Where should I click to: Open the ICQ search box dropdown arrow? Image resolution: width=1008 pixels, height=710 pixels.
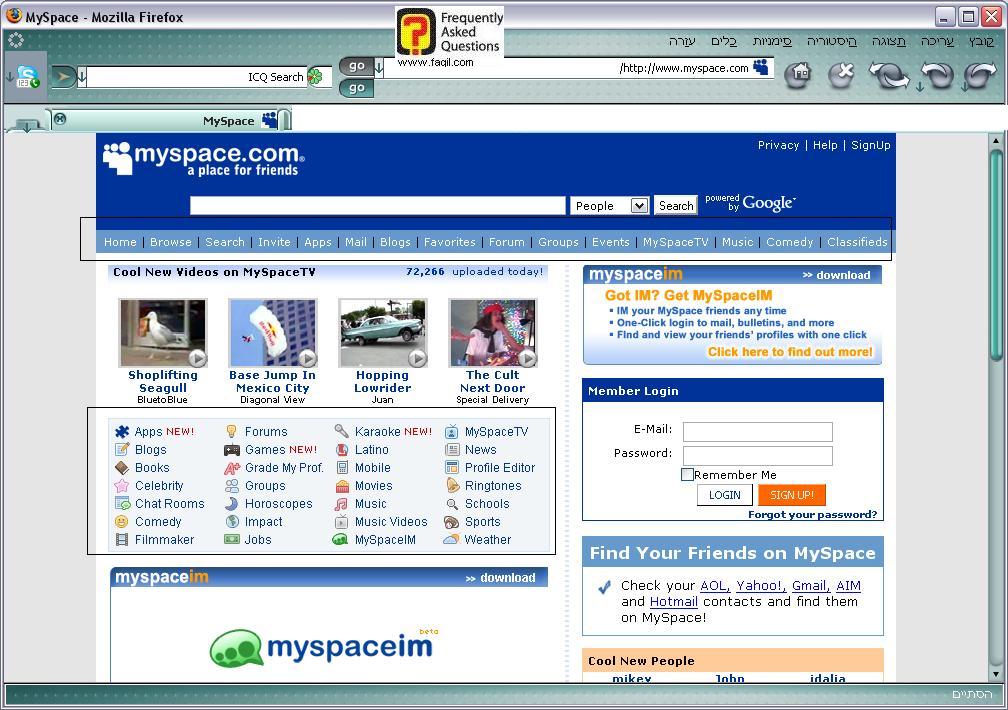83,77
